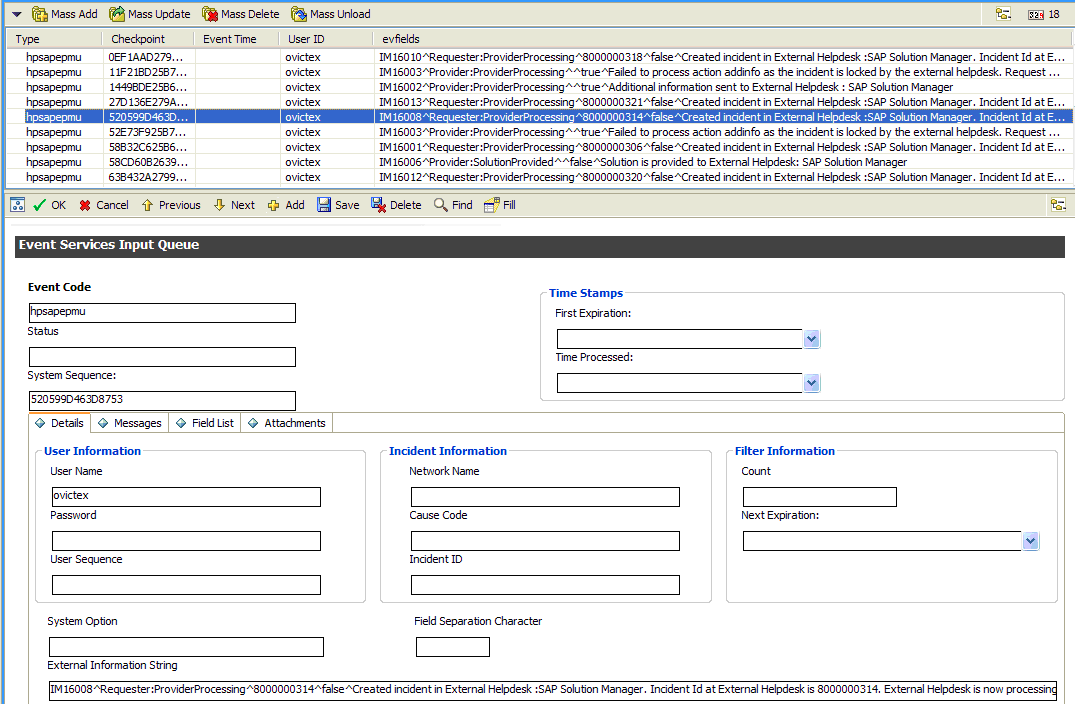Click the Fill button
This screenshot has width=1075, height=704.
pos(500,205)
